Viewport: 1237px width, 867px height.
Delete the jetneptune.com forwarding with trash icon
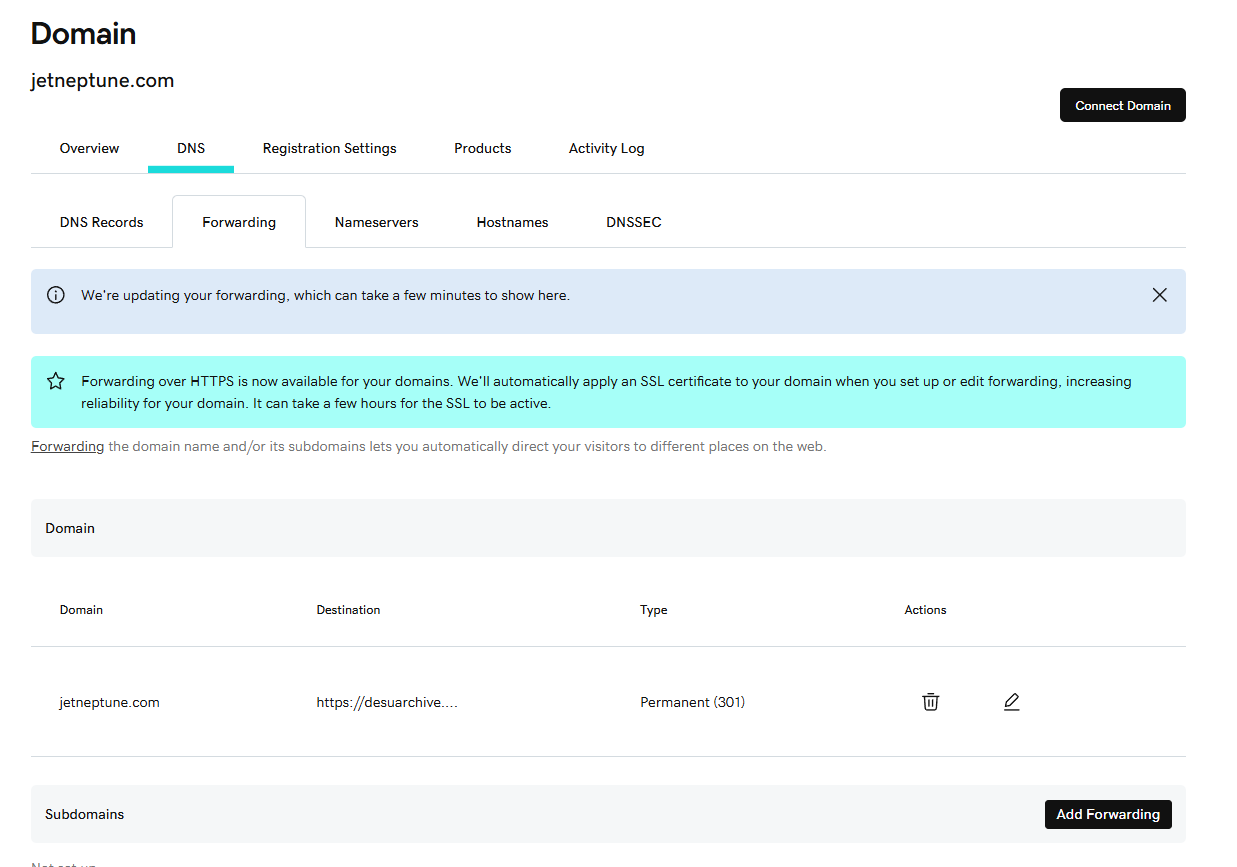click(930, 702)
